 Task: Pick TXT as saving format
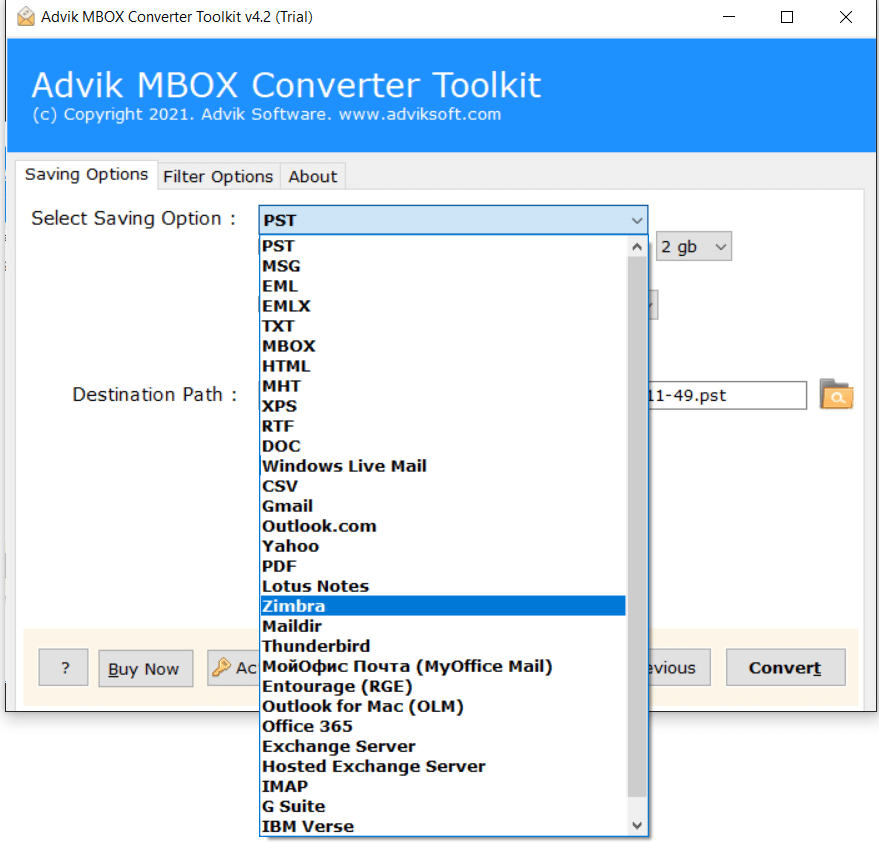click(443, 326)
